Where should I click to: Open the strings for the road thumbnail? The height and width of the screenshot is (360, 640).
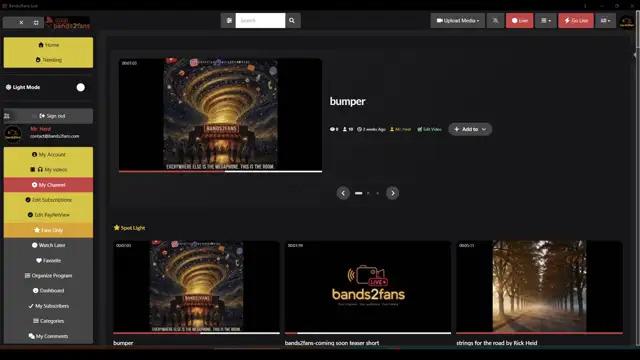coord(539,286)
